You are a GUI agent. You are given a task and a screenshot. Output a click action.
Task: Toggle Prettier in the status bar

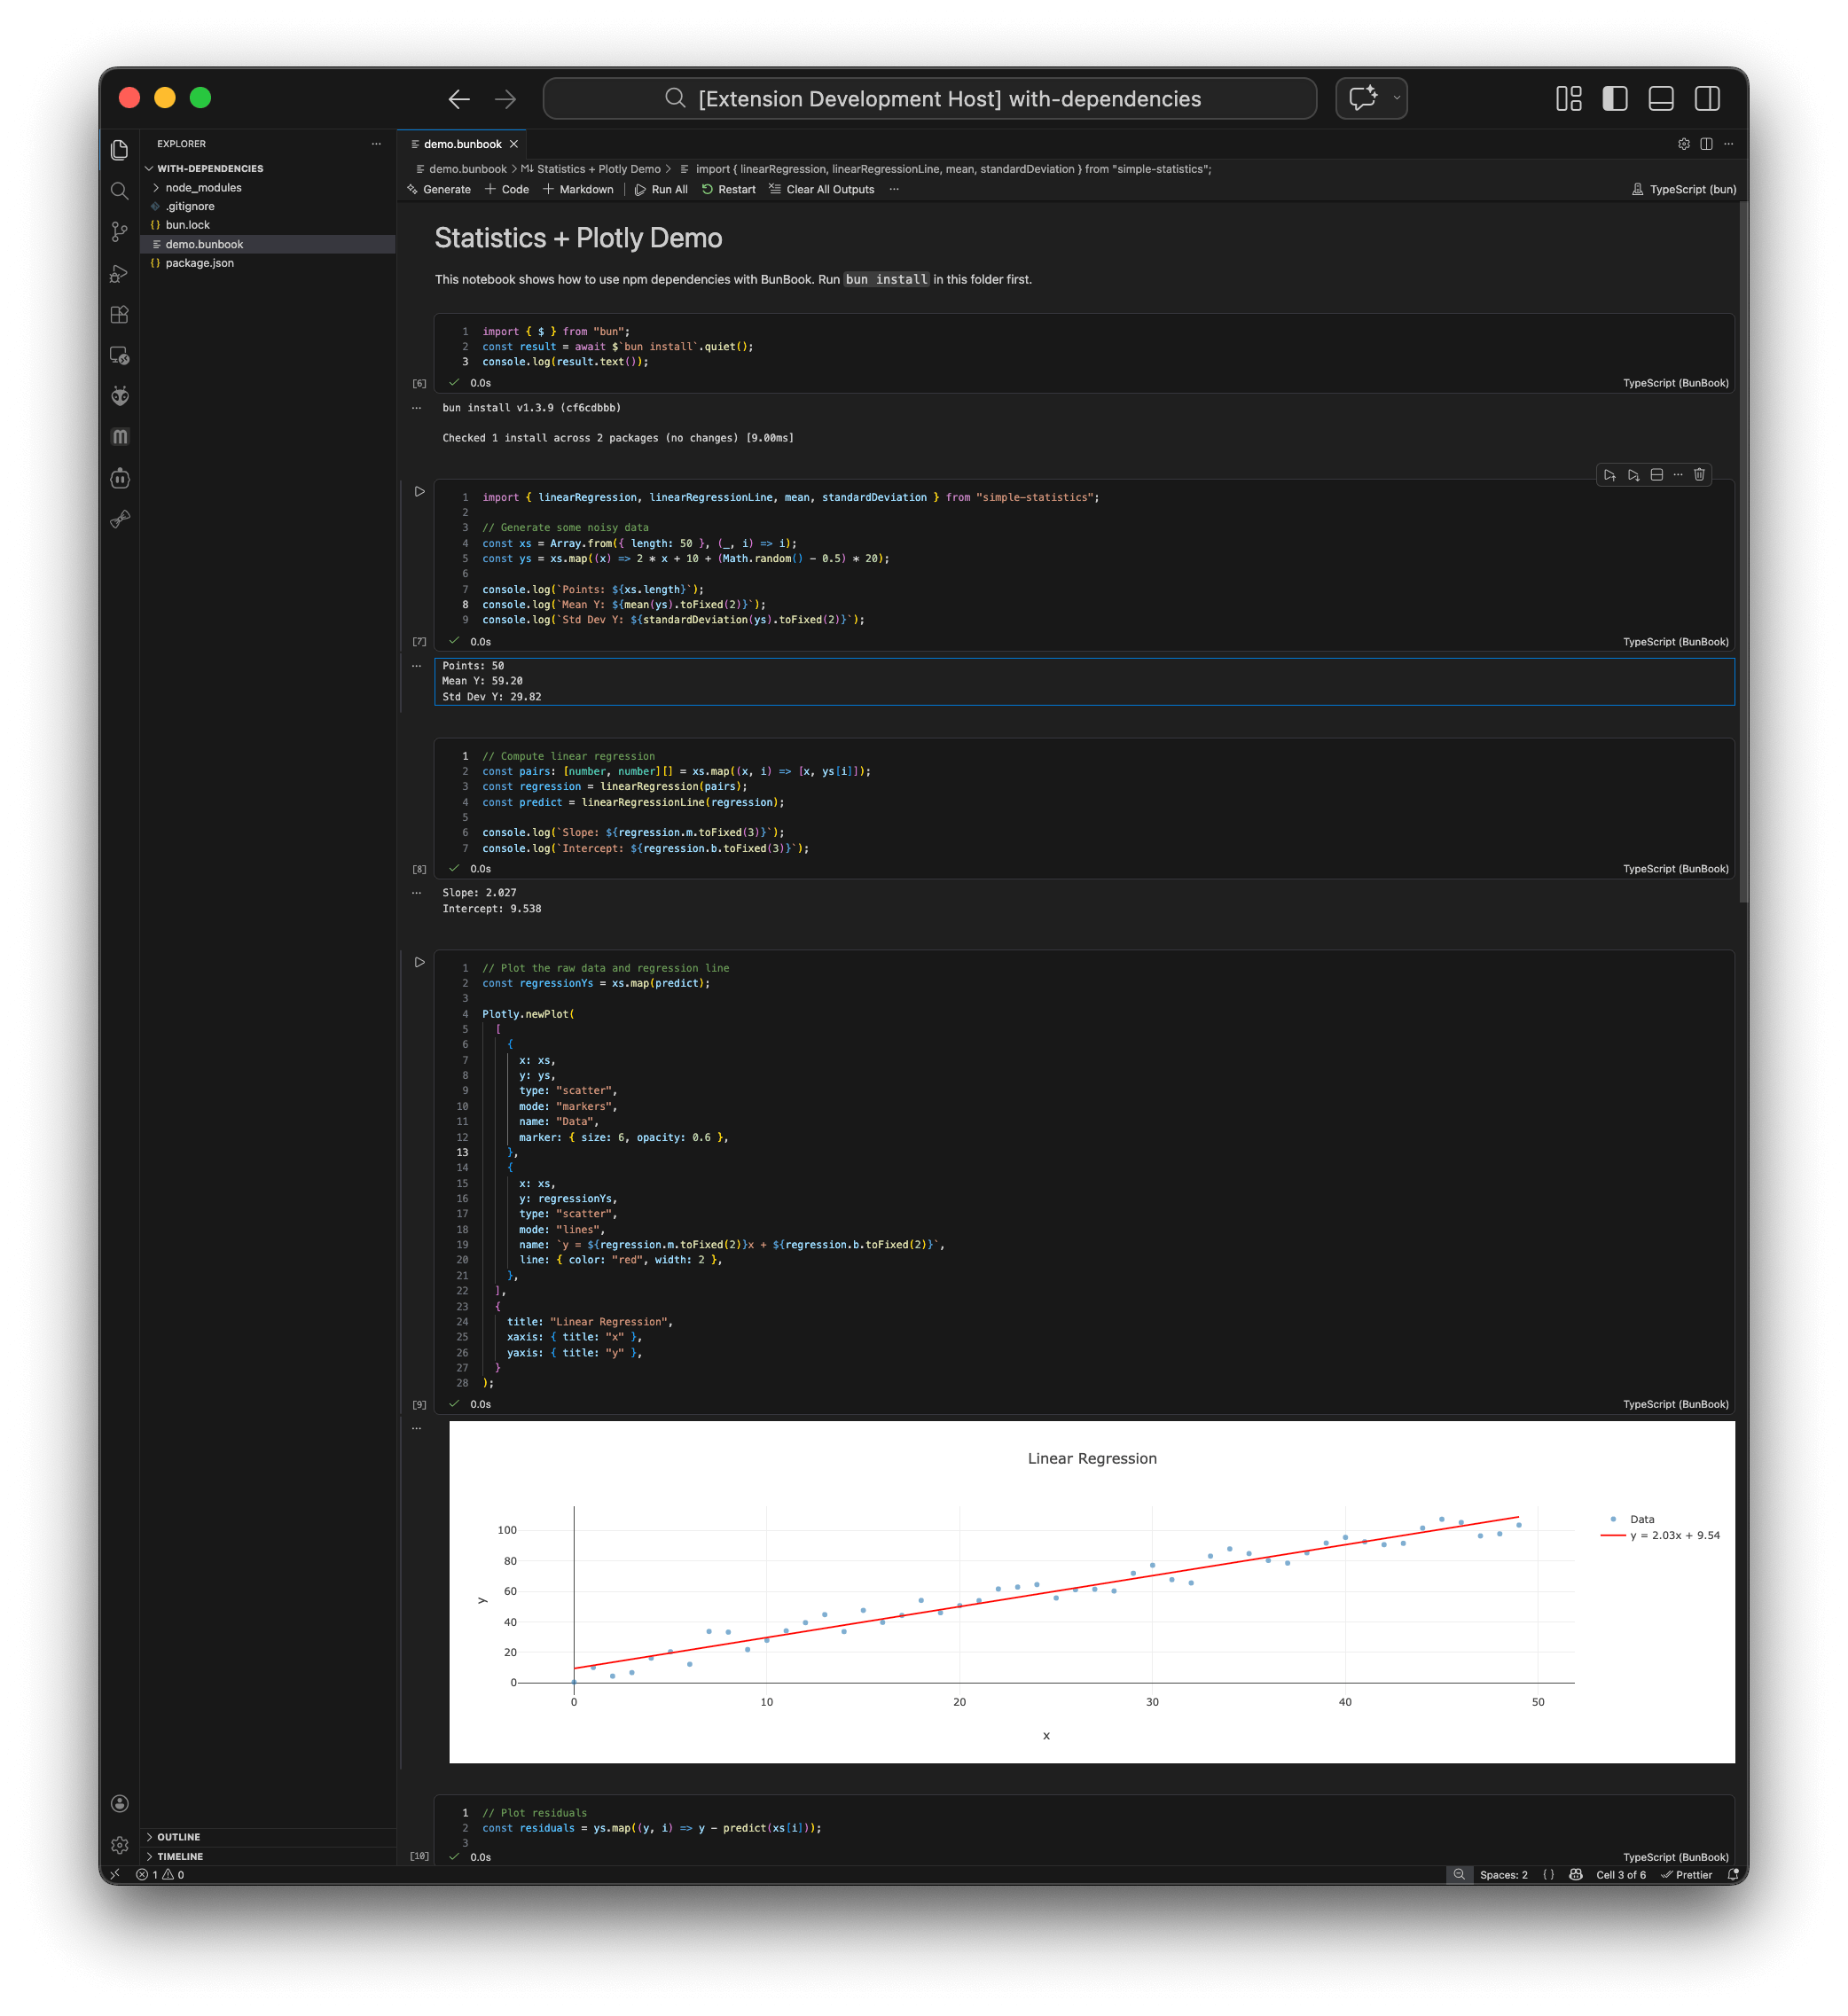tap(1689, 1875)
